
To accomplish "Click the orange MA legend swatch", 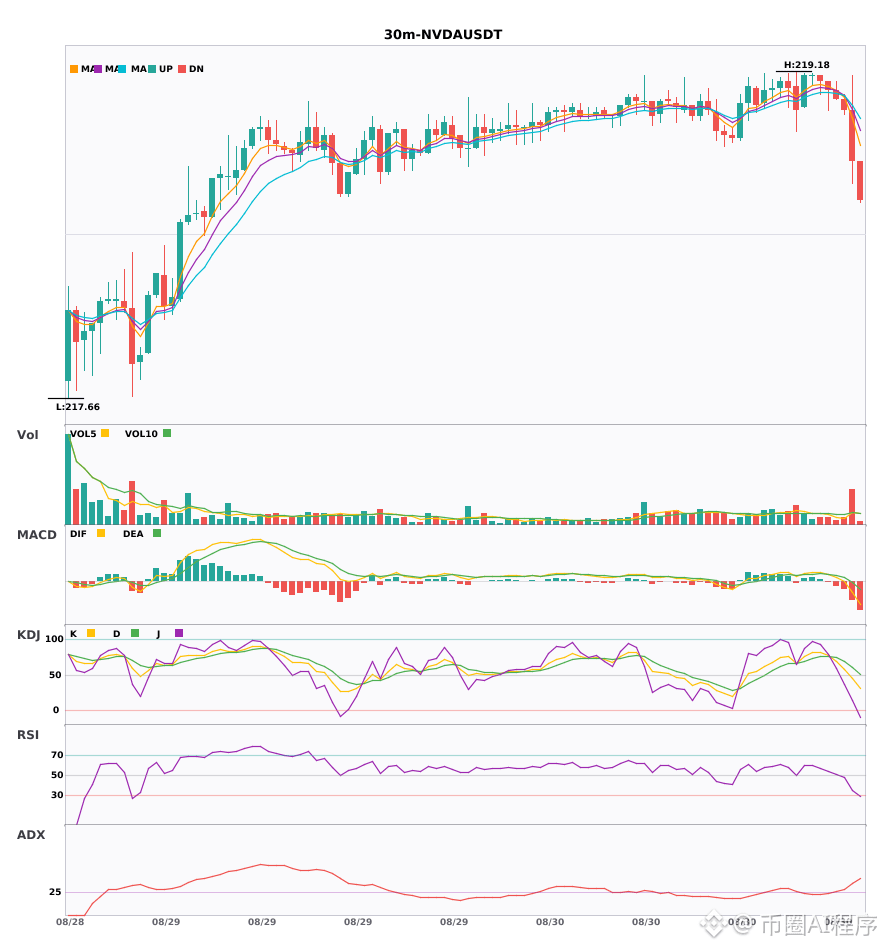I will coord(74,69).
